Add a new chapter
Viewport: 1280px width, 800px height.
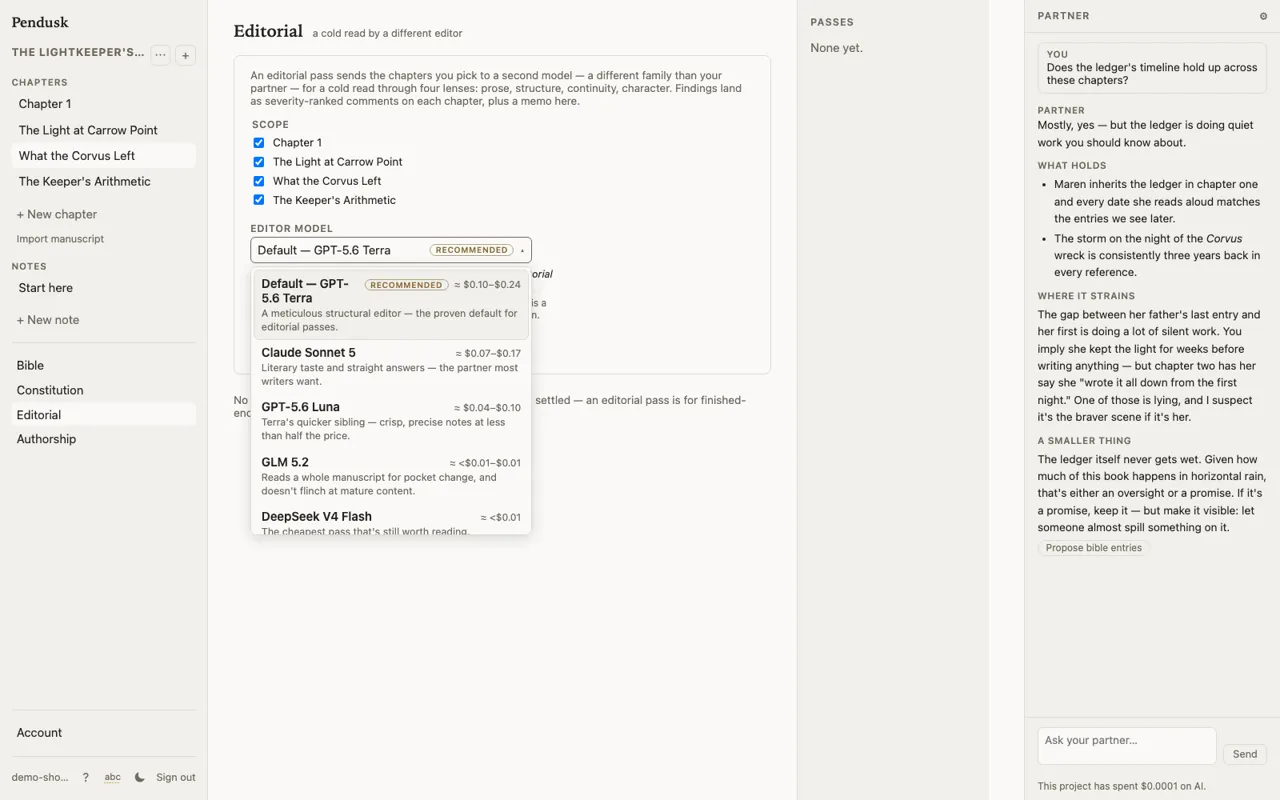coord(57,214)
